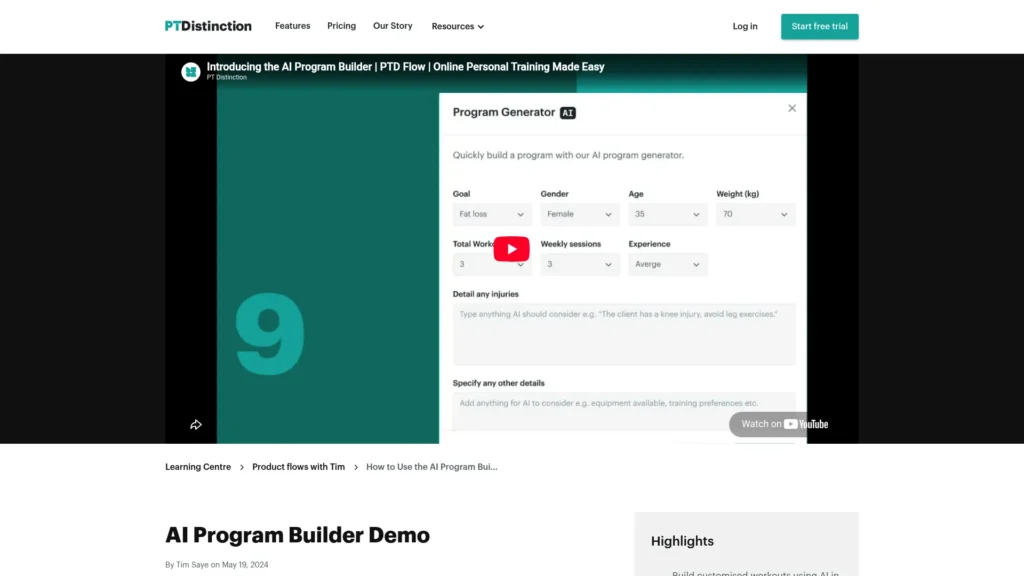This screenshot has height=576, width=1024.
Task: Click the Detail any injuries text area
Action: click(x=624, y=334)
